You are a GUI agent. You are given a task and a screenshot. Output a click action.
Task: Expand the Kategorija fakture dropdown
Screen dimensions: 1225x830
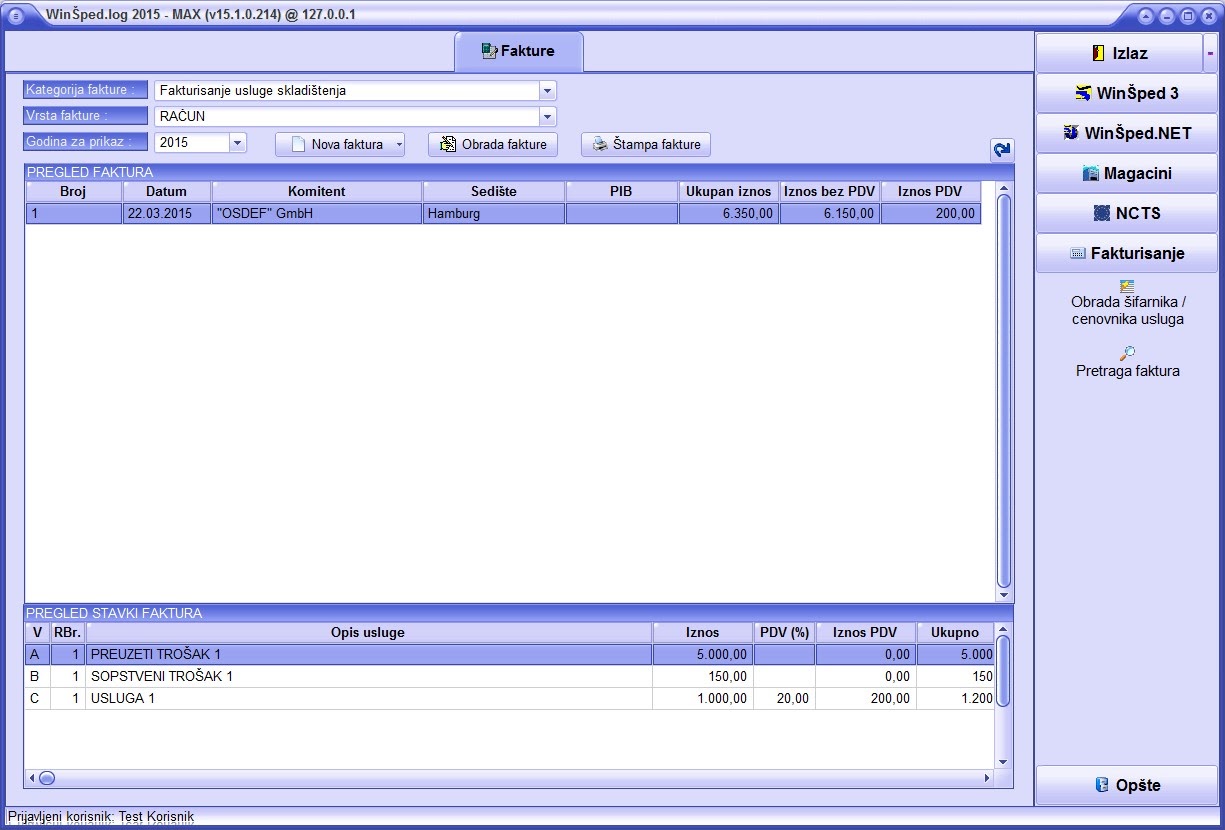pos(547,91)
